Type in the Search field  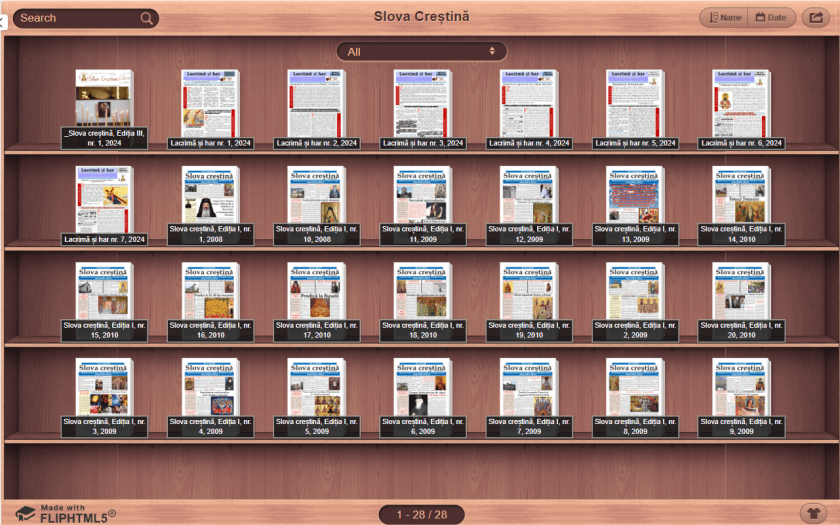tap(75, 18)
